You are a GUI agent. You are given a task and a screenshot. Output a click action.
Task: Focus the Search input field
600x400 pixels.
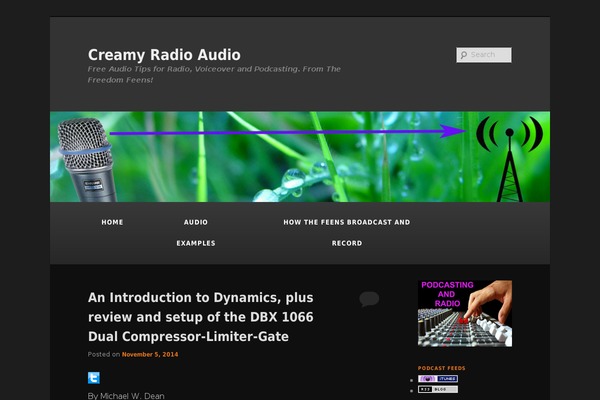(484, 55)
